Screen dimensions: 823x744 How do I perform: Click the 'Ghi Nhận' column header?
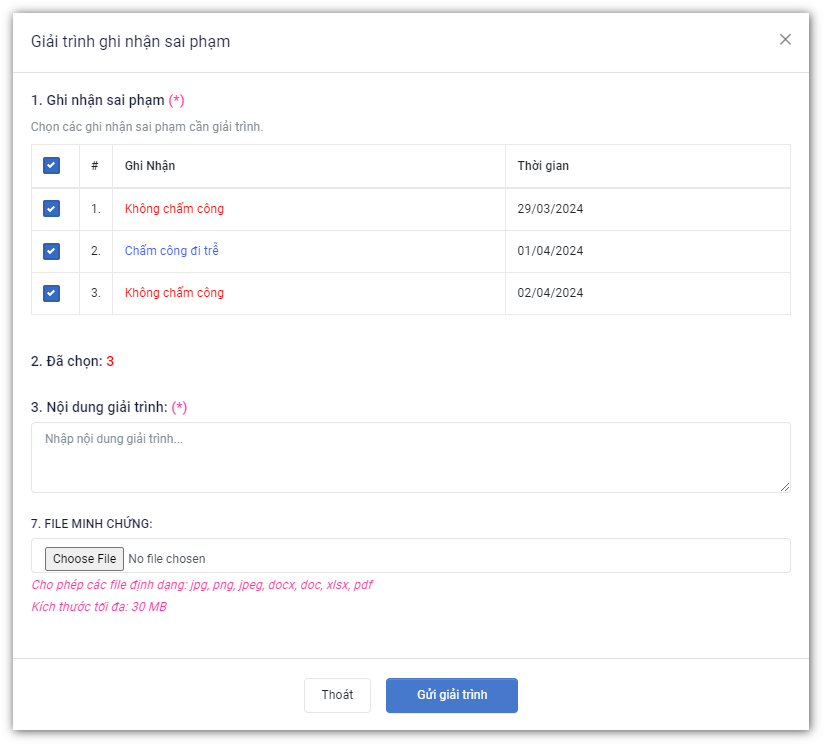[x=150, y=166]
